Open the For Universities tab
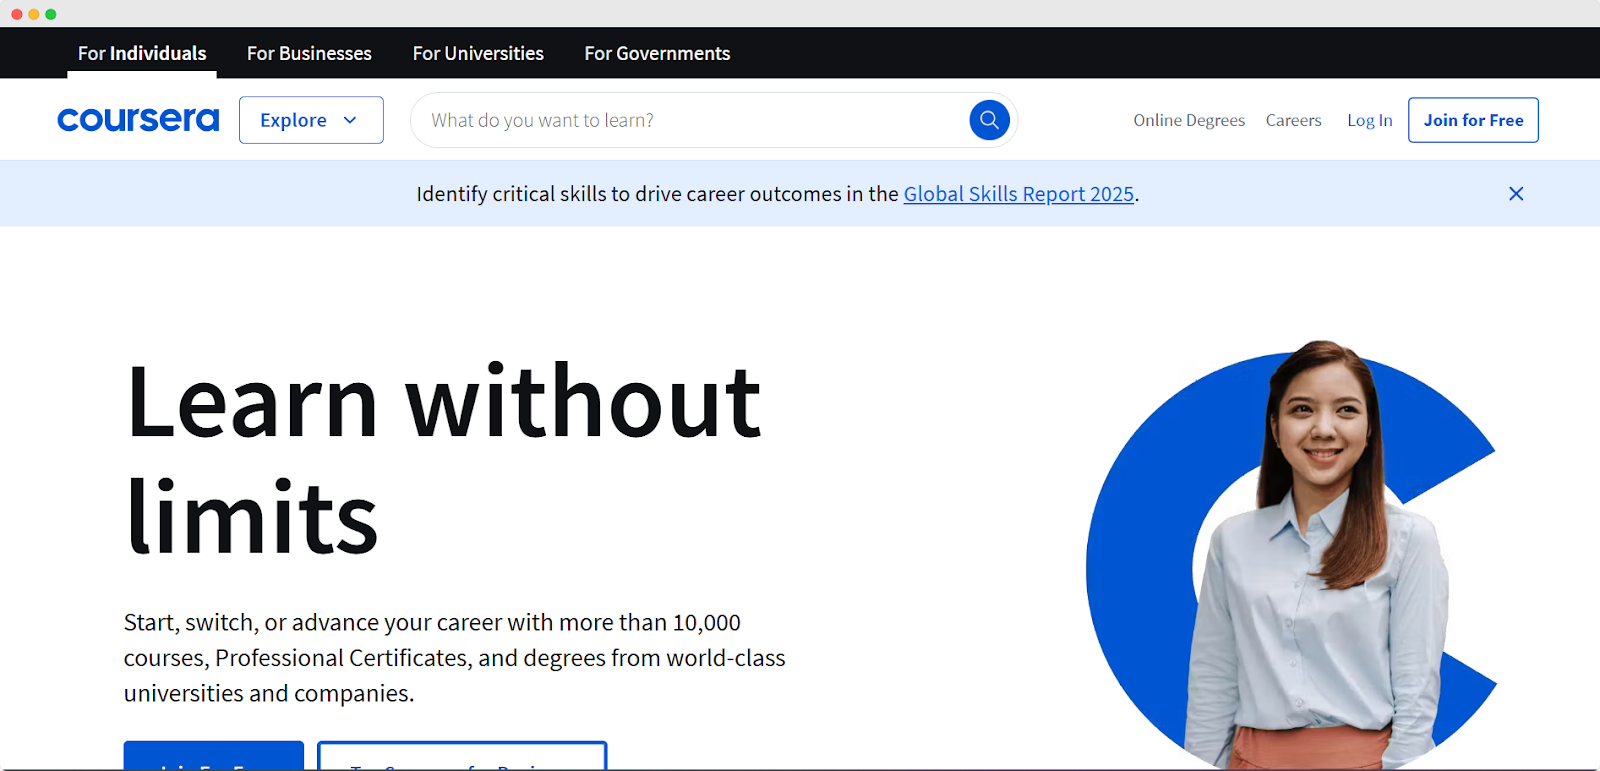This screenshot has width=1600, height=771. (478, 53)
